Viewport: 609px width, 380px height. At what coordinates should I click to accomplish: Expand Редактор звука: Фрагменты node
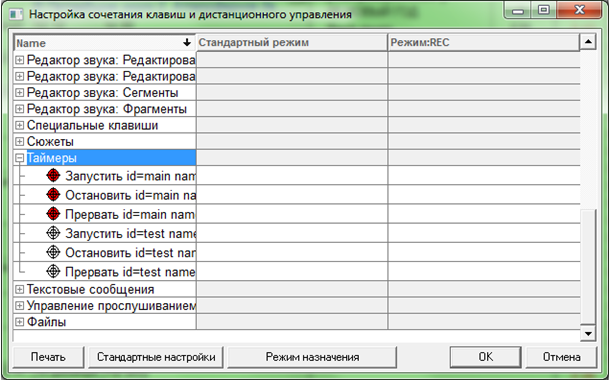point(19,109)
